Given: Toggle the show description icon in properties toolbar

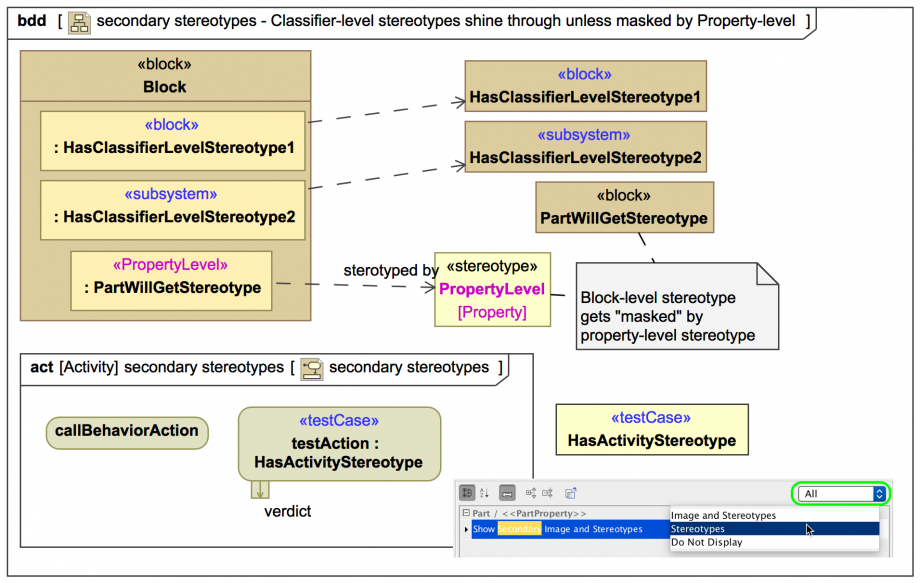Looking at the screenshot, I should 507,493.
